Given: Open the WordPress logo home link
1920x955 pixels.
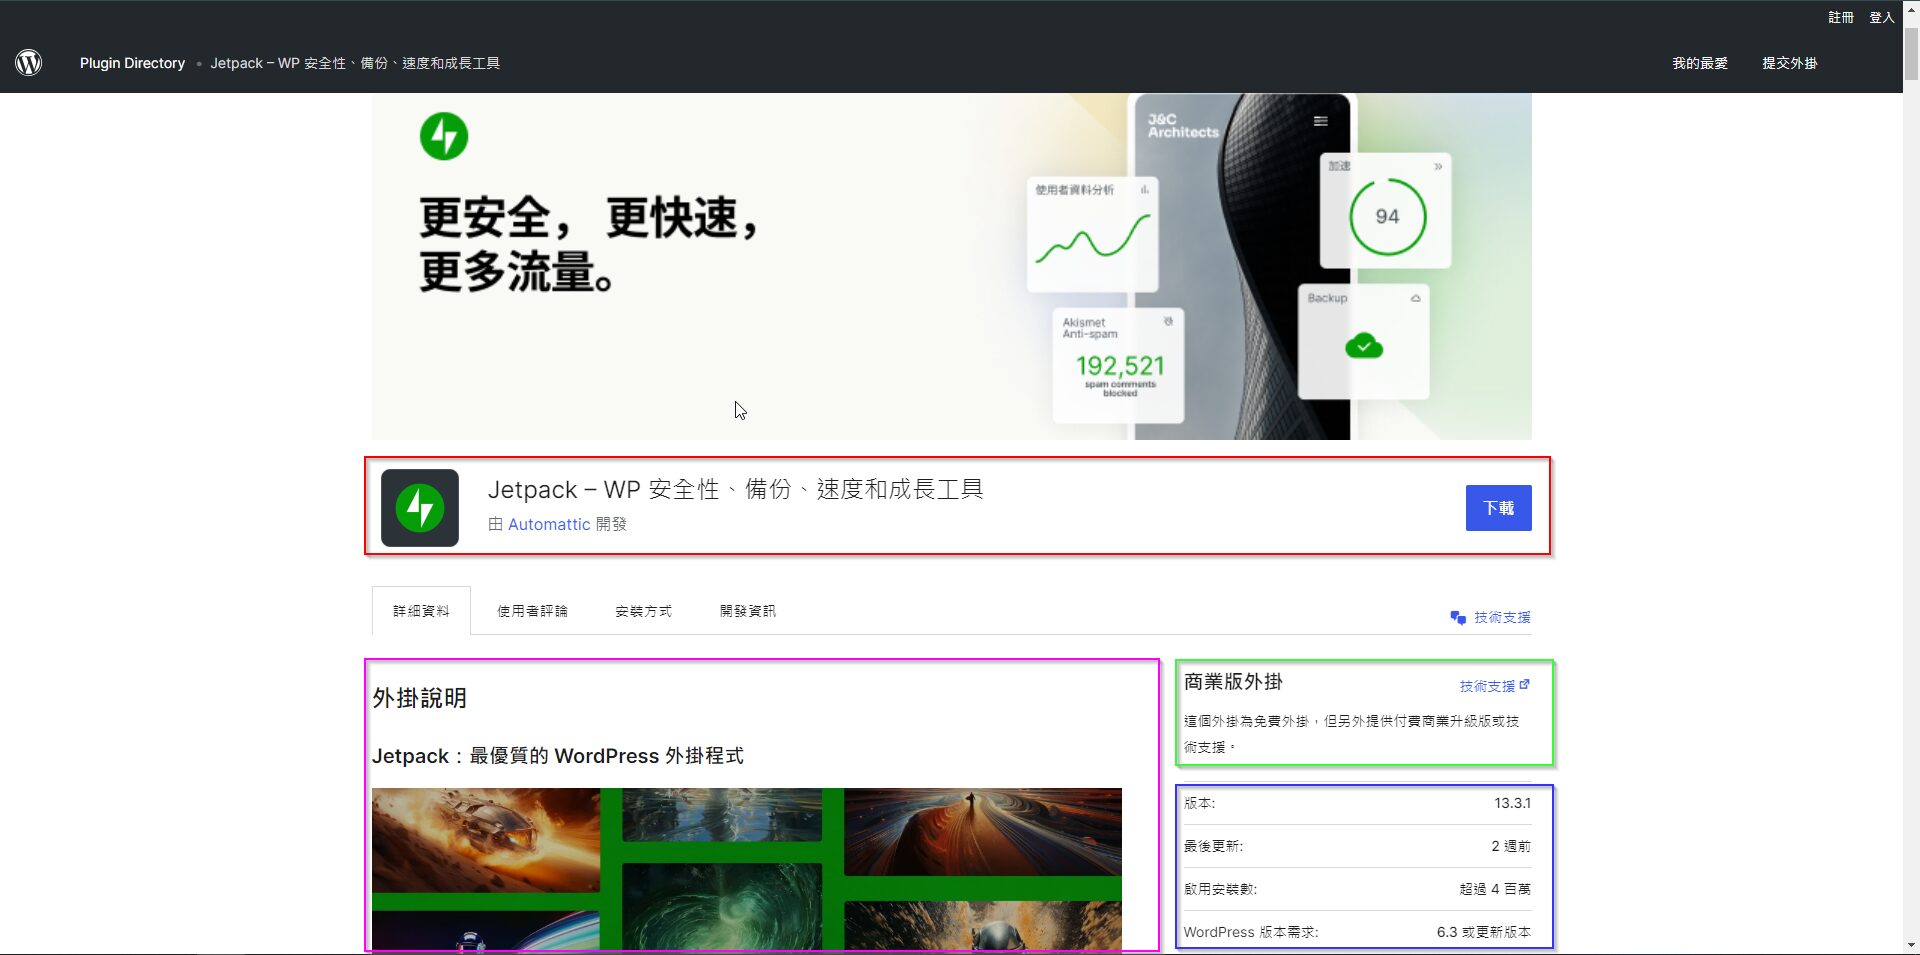Looking at the screenshot, I should (x=29, y=63).
